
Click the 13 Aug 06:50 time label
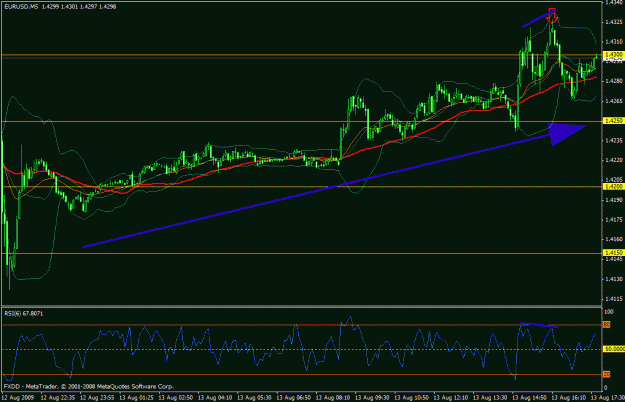point(294,398)
